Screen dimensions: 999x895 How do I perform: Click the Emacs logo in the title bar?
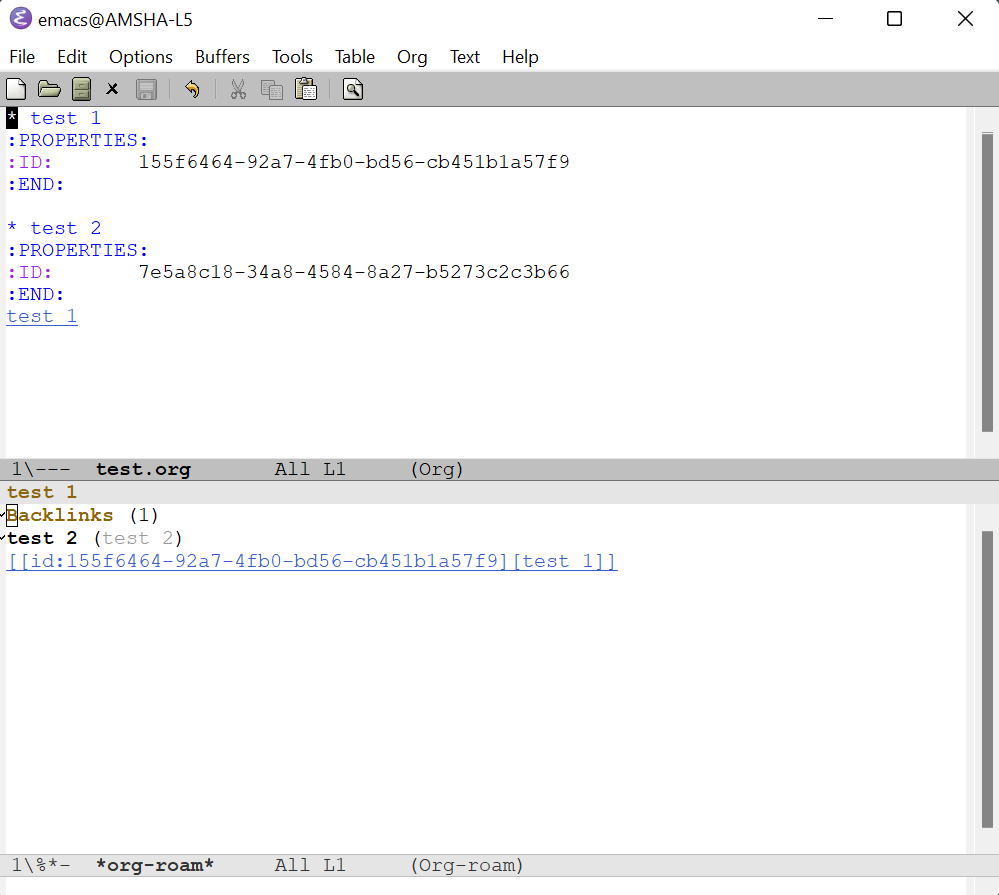[x=20, y=18]
